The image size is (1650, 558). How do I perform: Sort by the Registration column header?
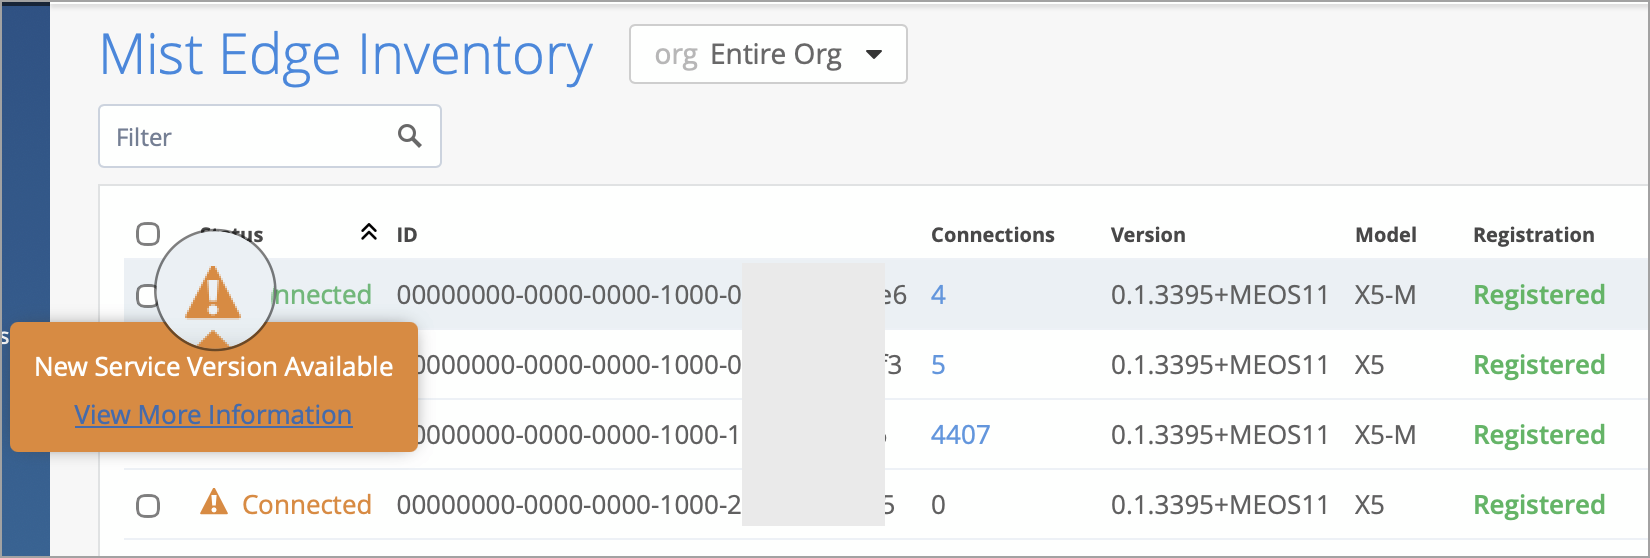point(1533,235)
